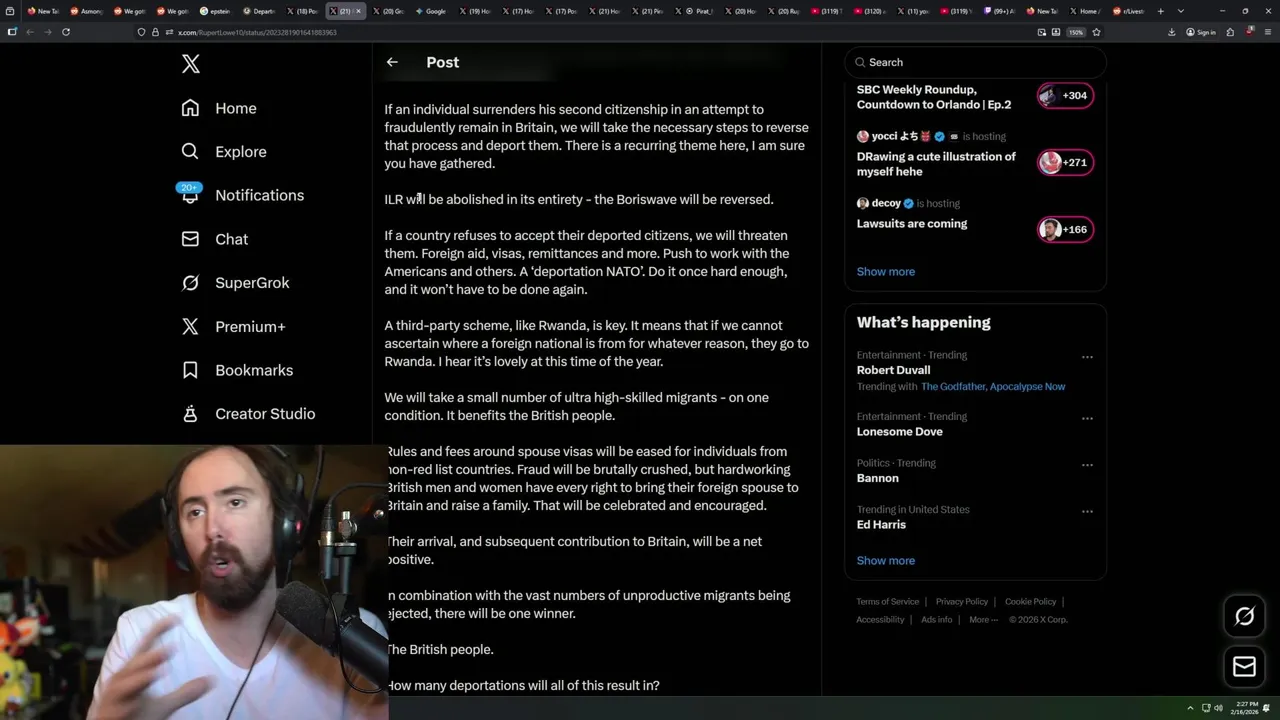1280x720 pixels.
Task: Click site security padlock icon
Action: pos(155,32)
